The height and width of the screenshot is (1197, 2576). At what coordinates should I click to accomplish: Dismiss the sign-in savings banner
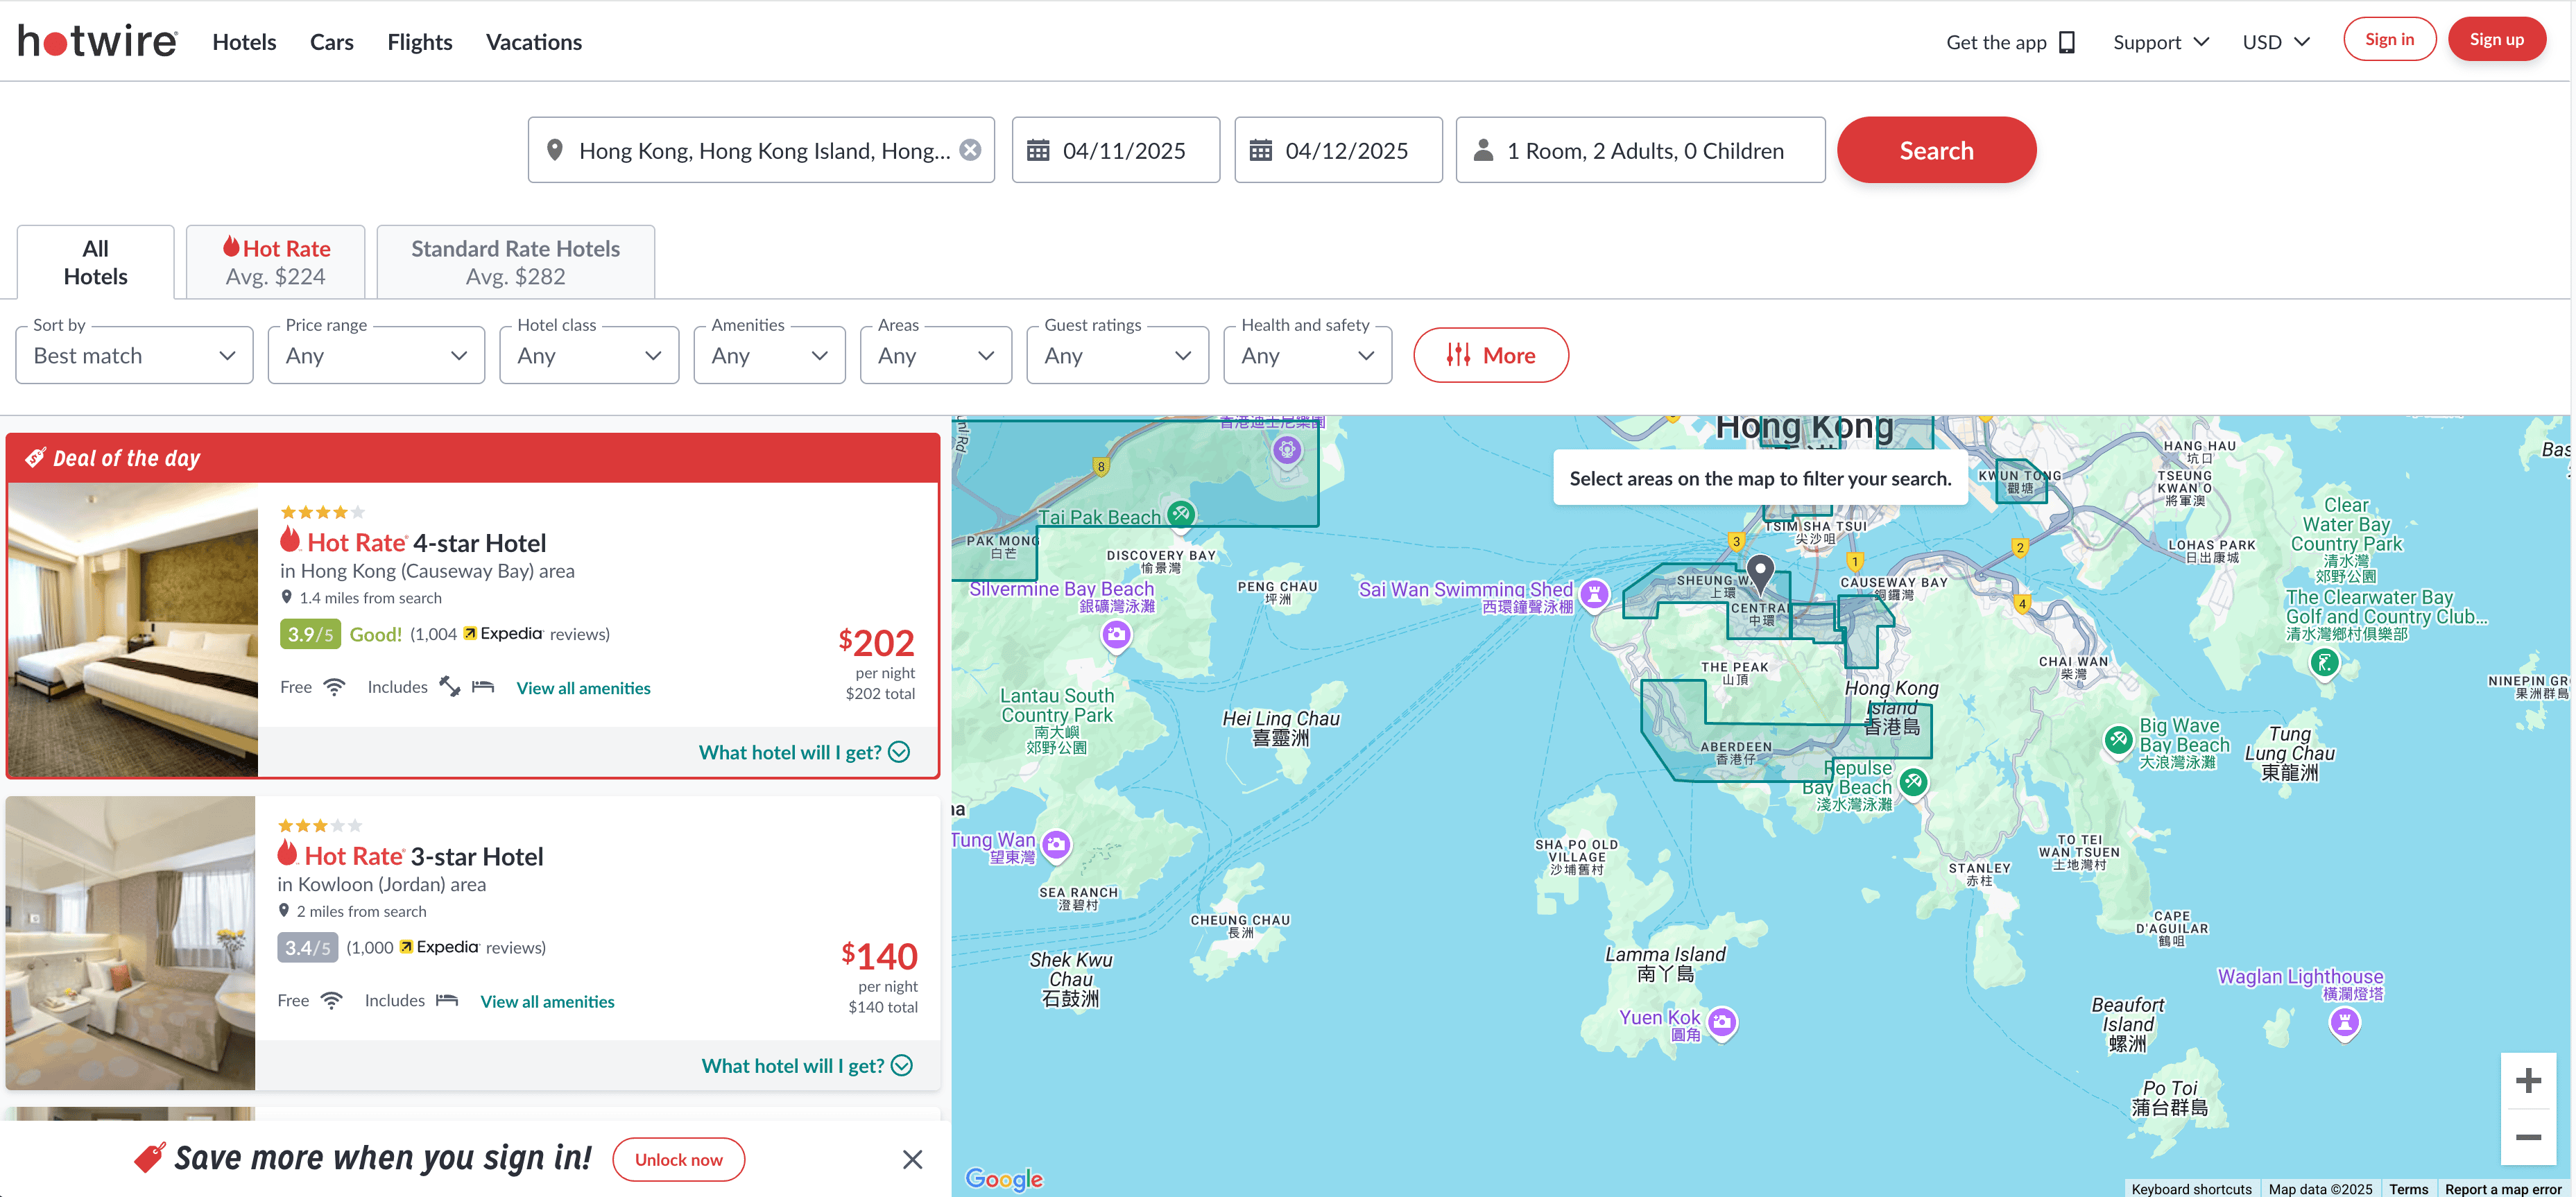(912, 1159)
